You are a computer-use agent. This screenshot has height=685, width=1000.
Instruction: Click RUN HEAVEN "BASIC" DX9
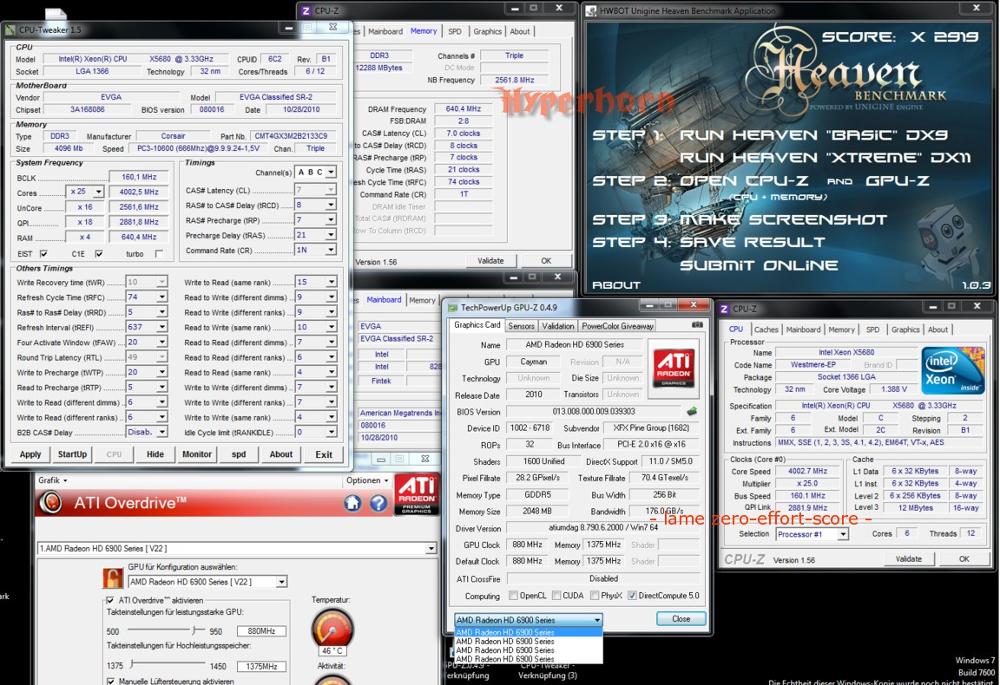(813, 135)
